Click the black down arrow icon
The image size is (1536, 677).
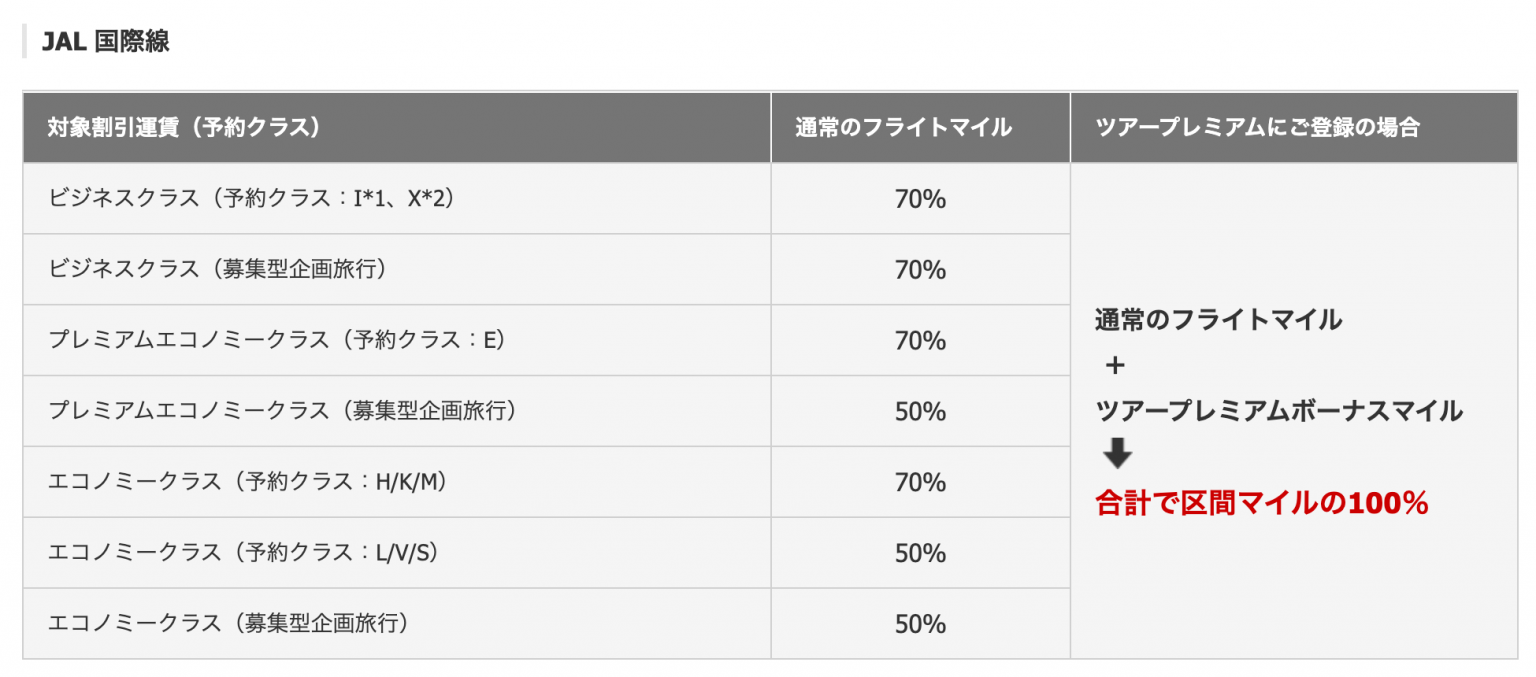click(1117, 456)
